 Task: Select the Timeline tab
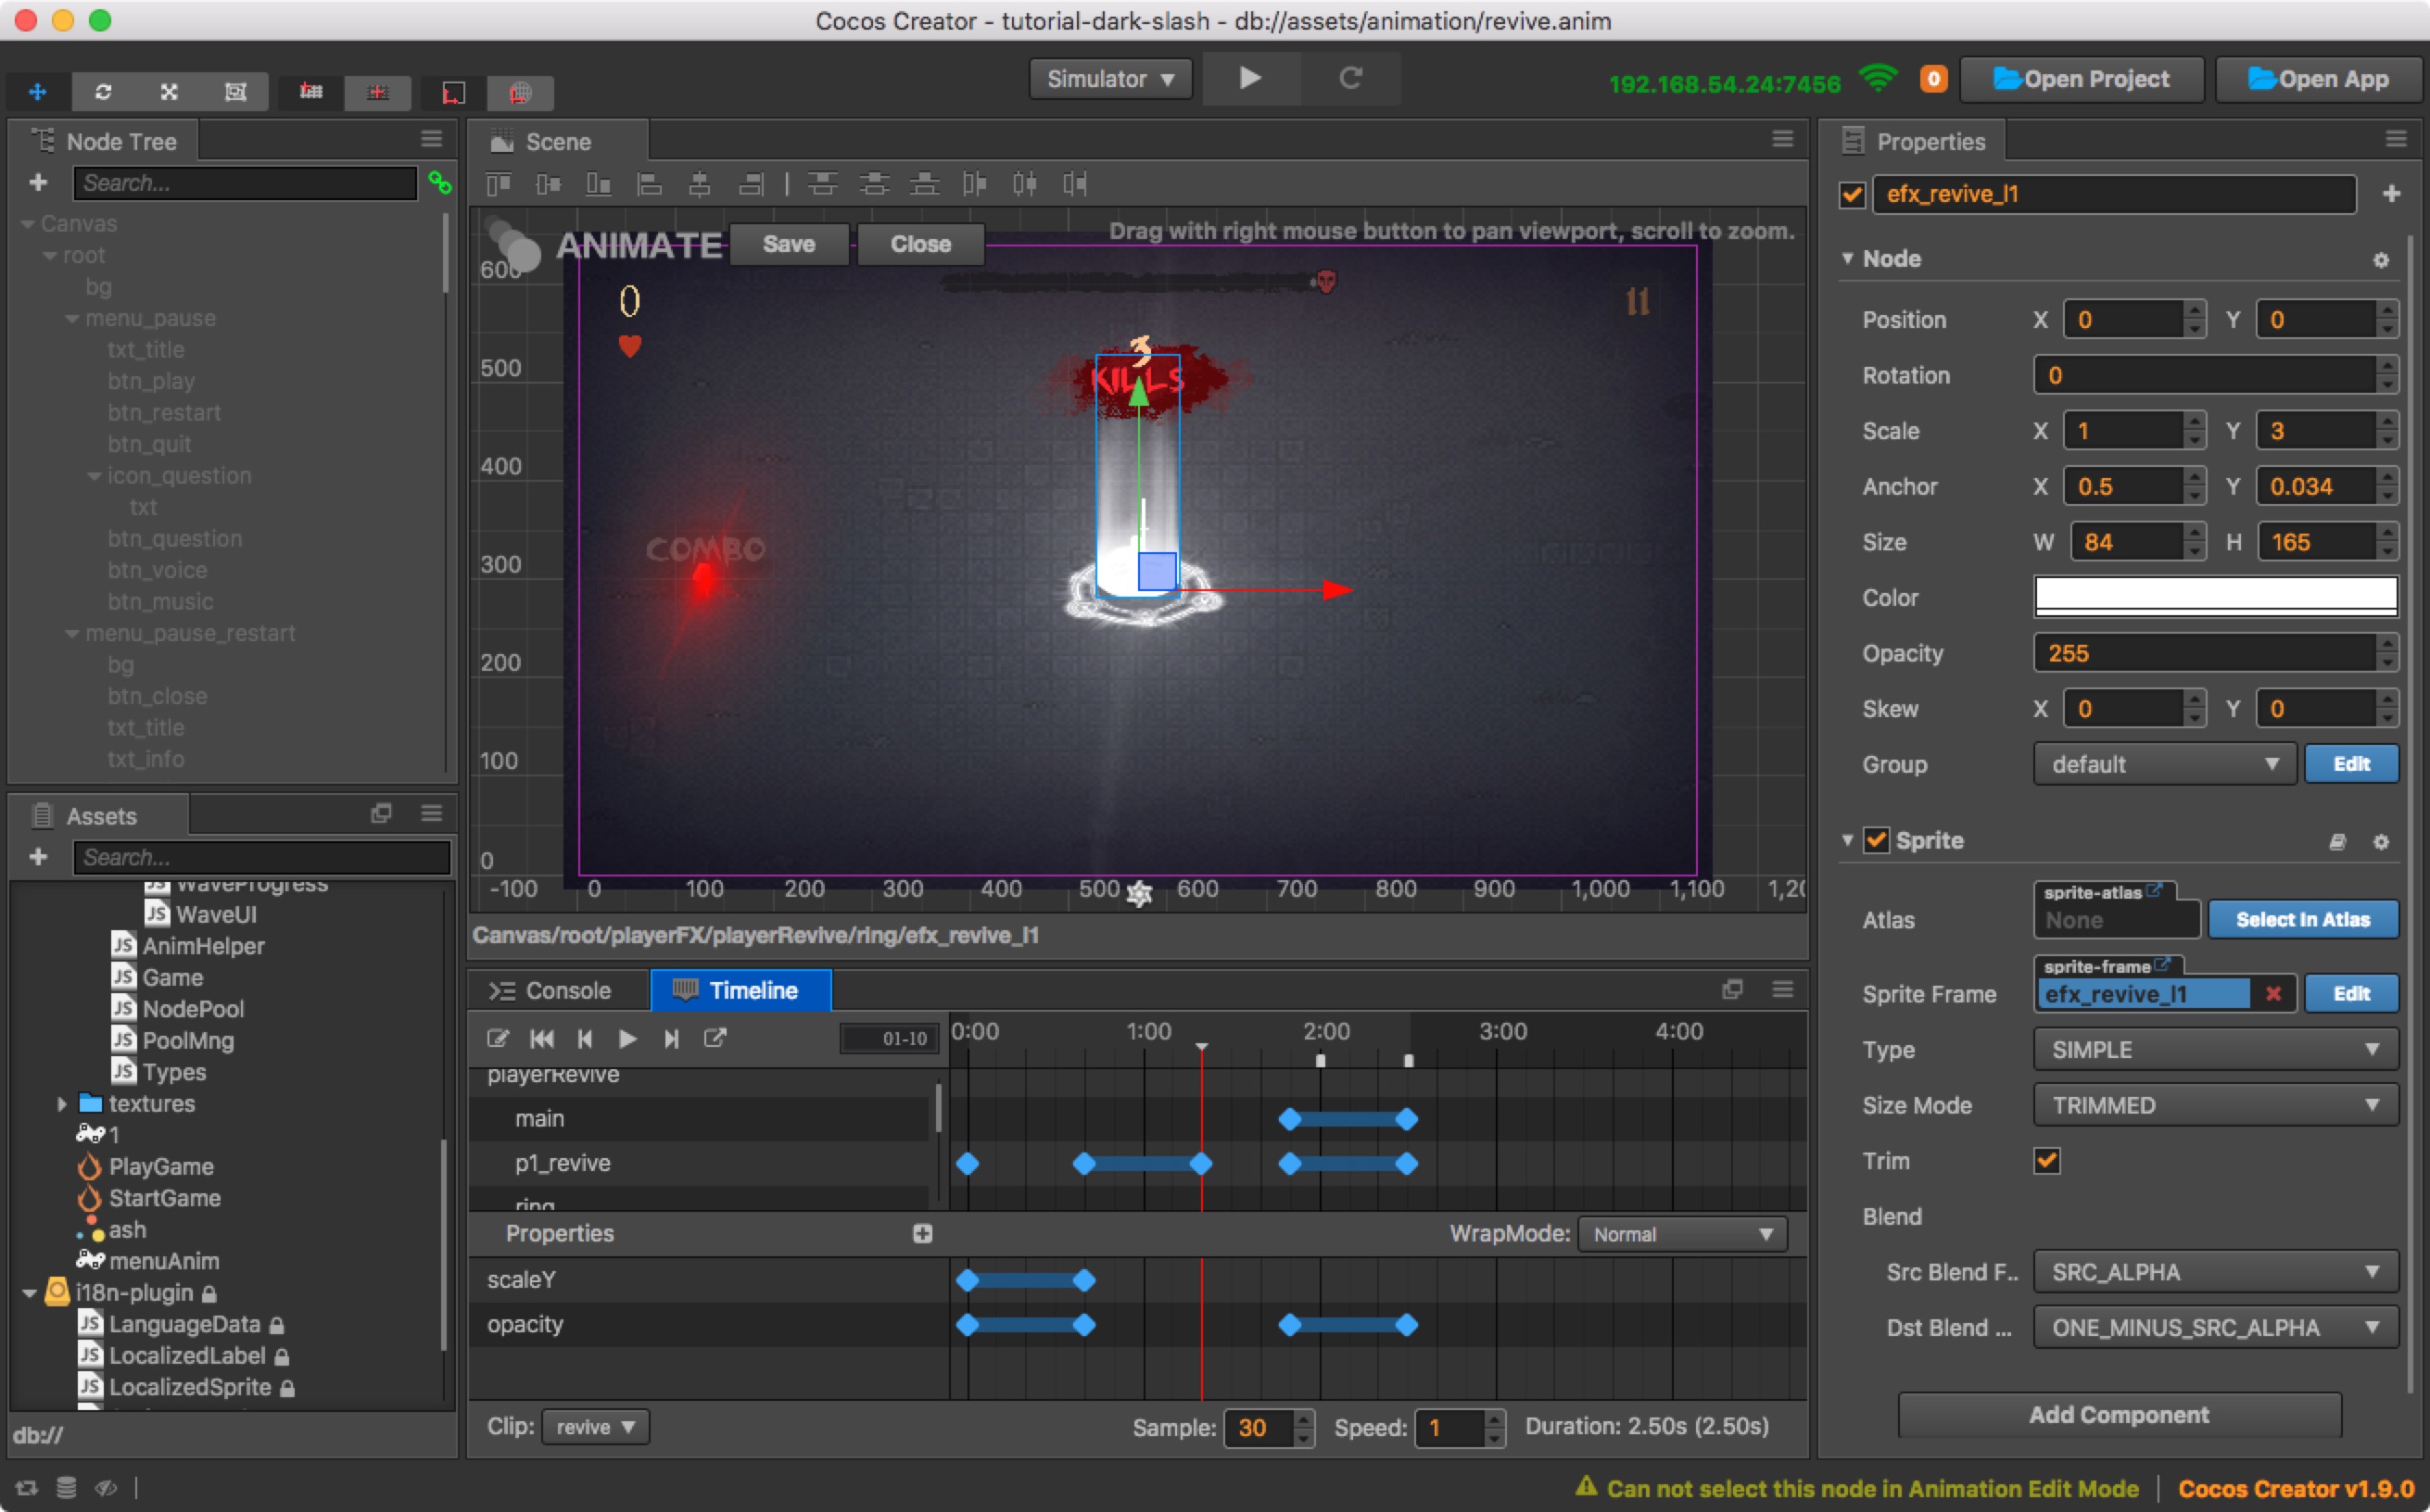(x=740, y=990)
